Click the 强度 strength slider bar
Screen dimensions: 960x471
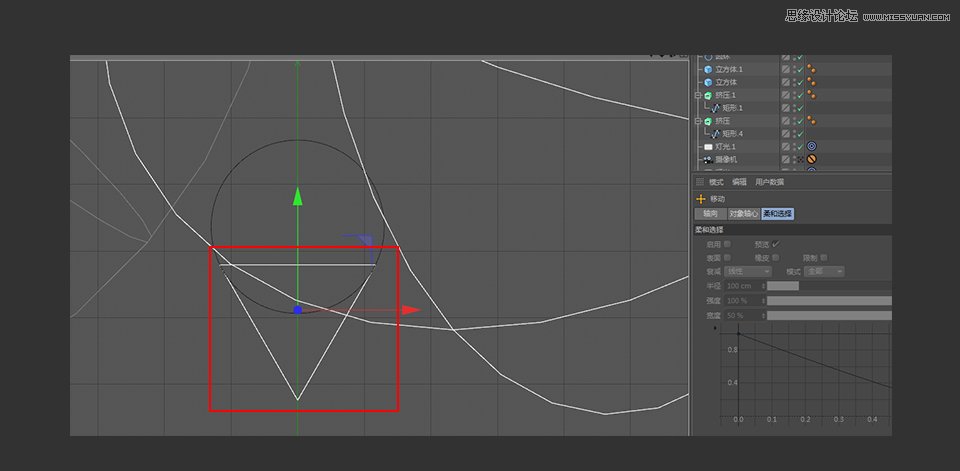click(x=830, y=301)
